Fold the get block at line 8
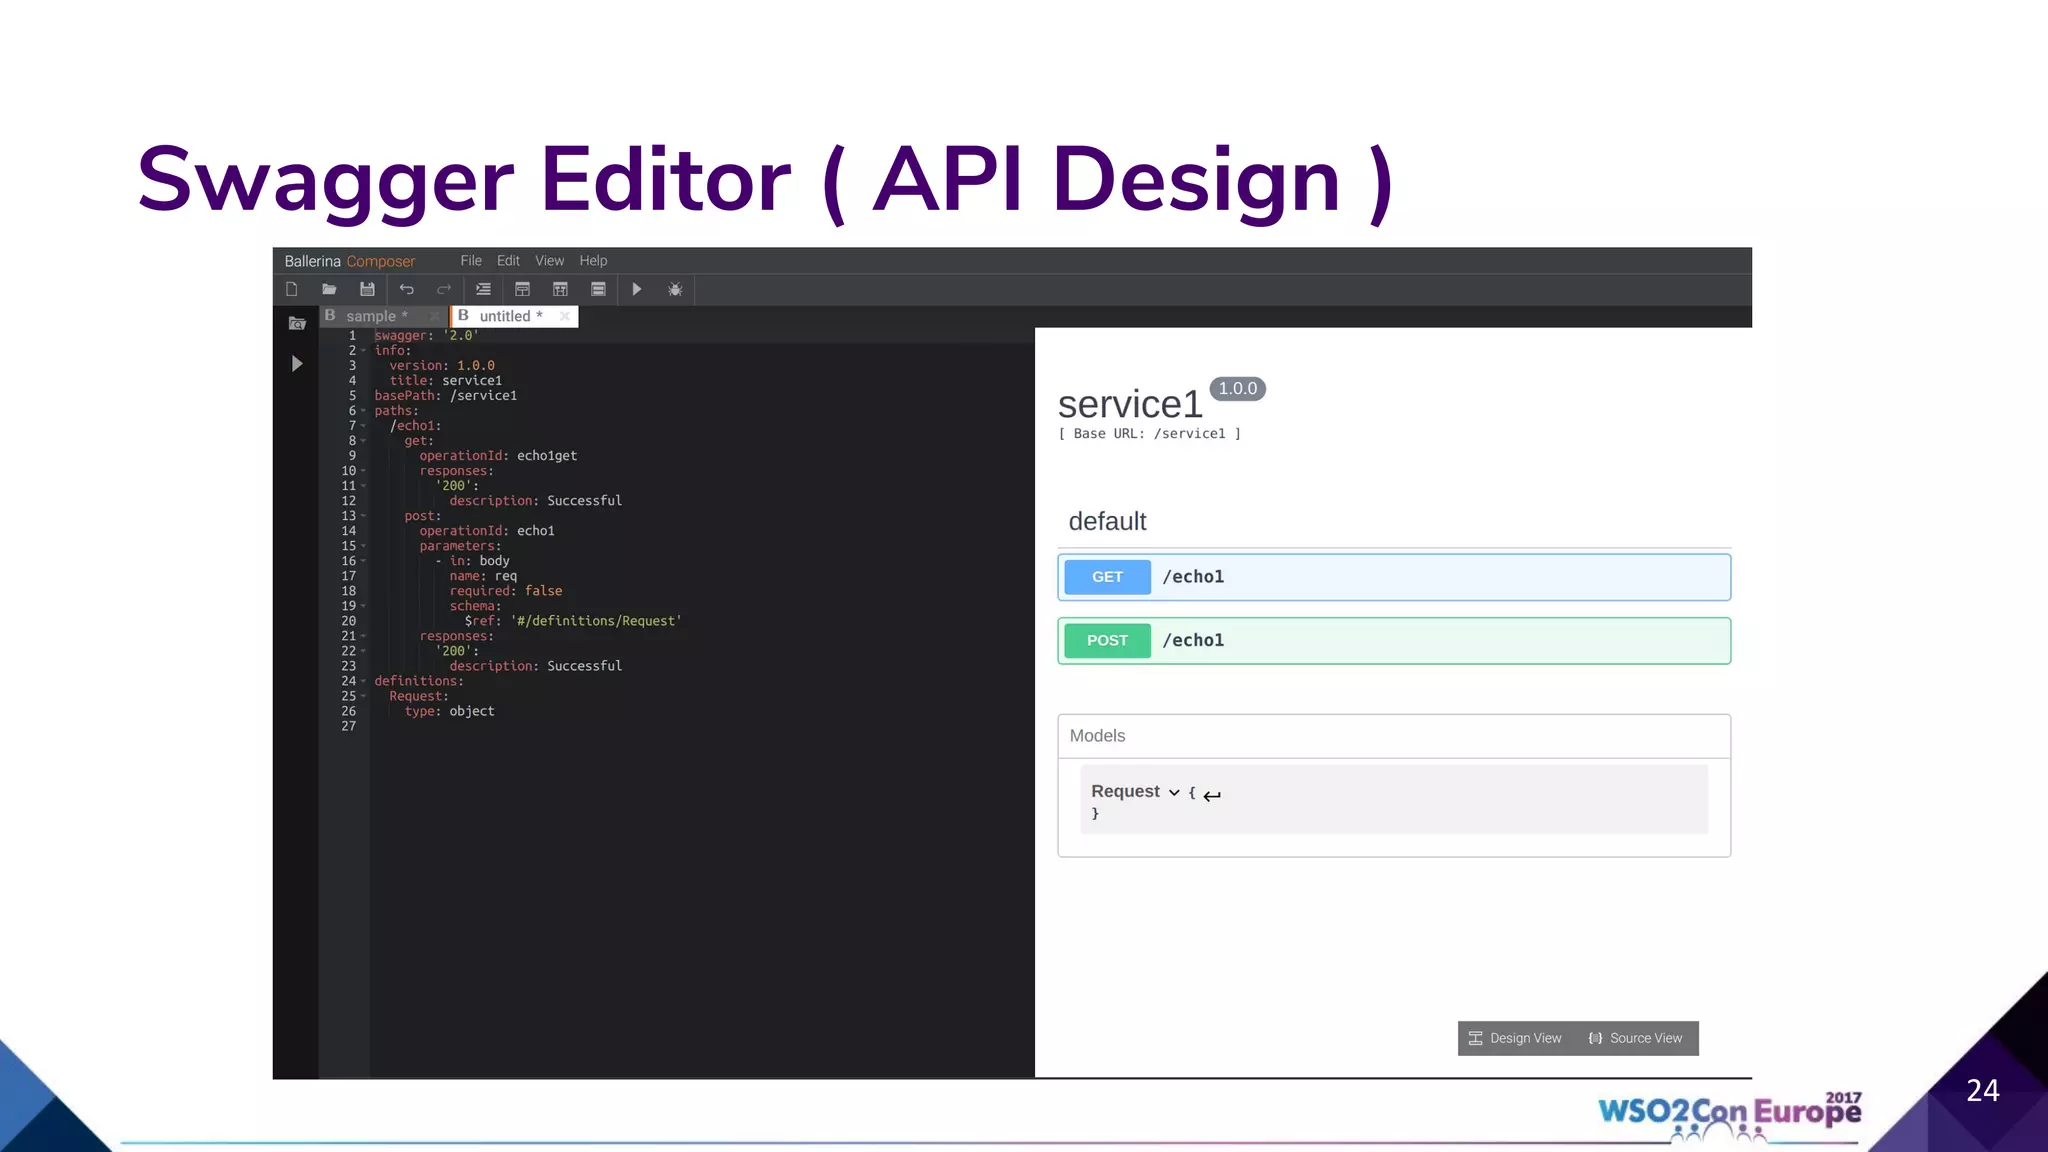The height and width of the screenshot is (1152, 2048). coord(363,441)
